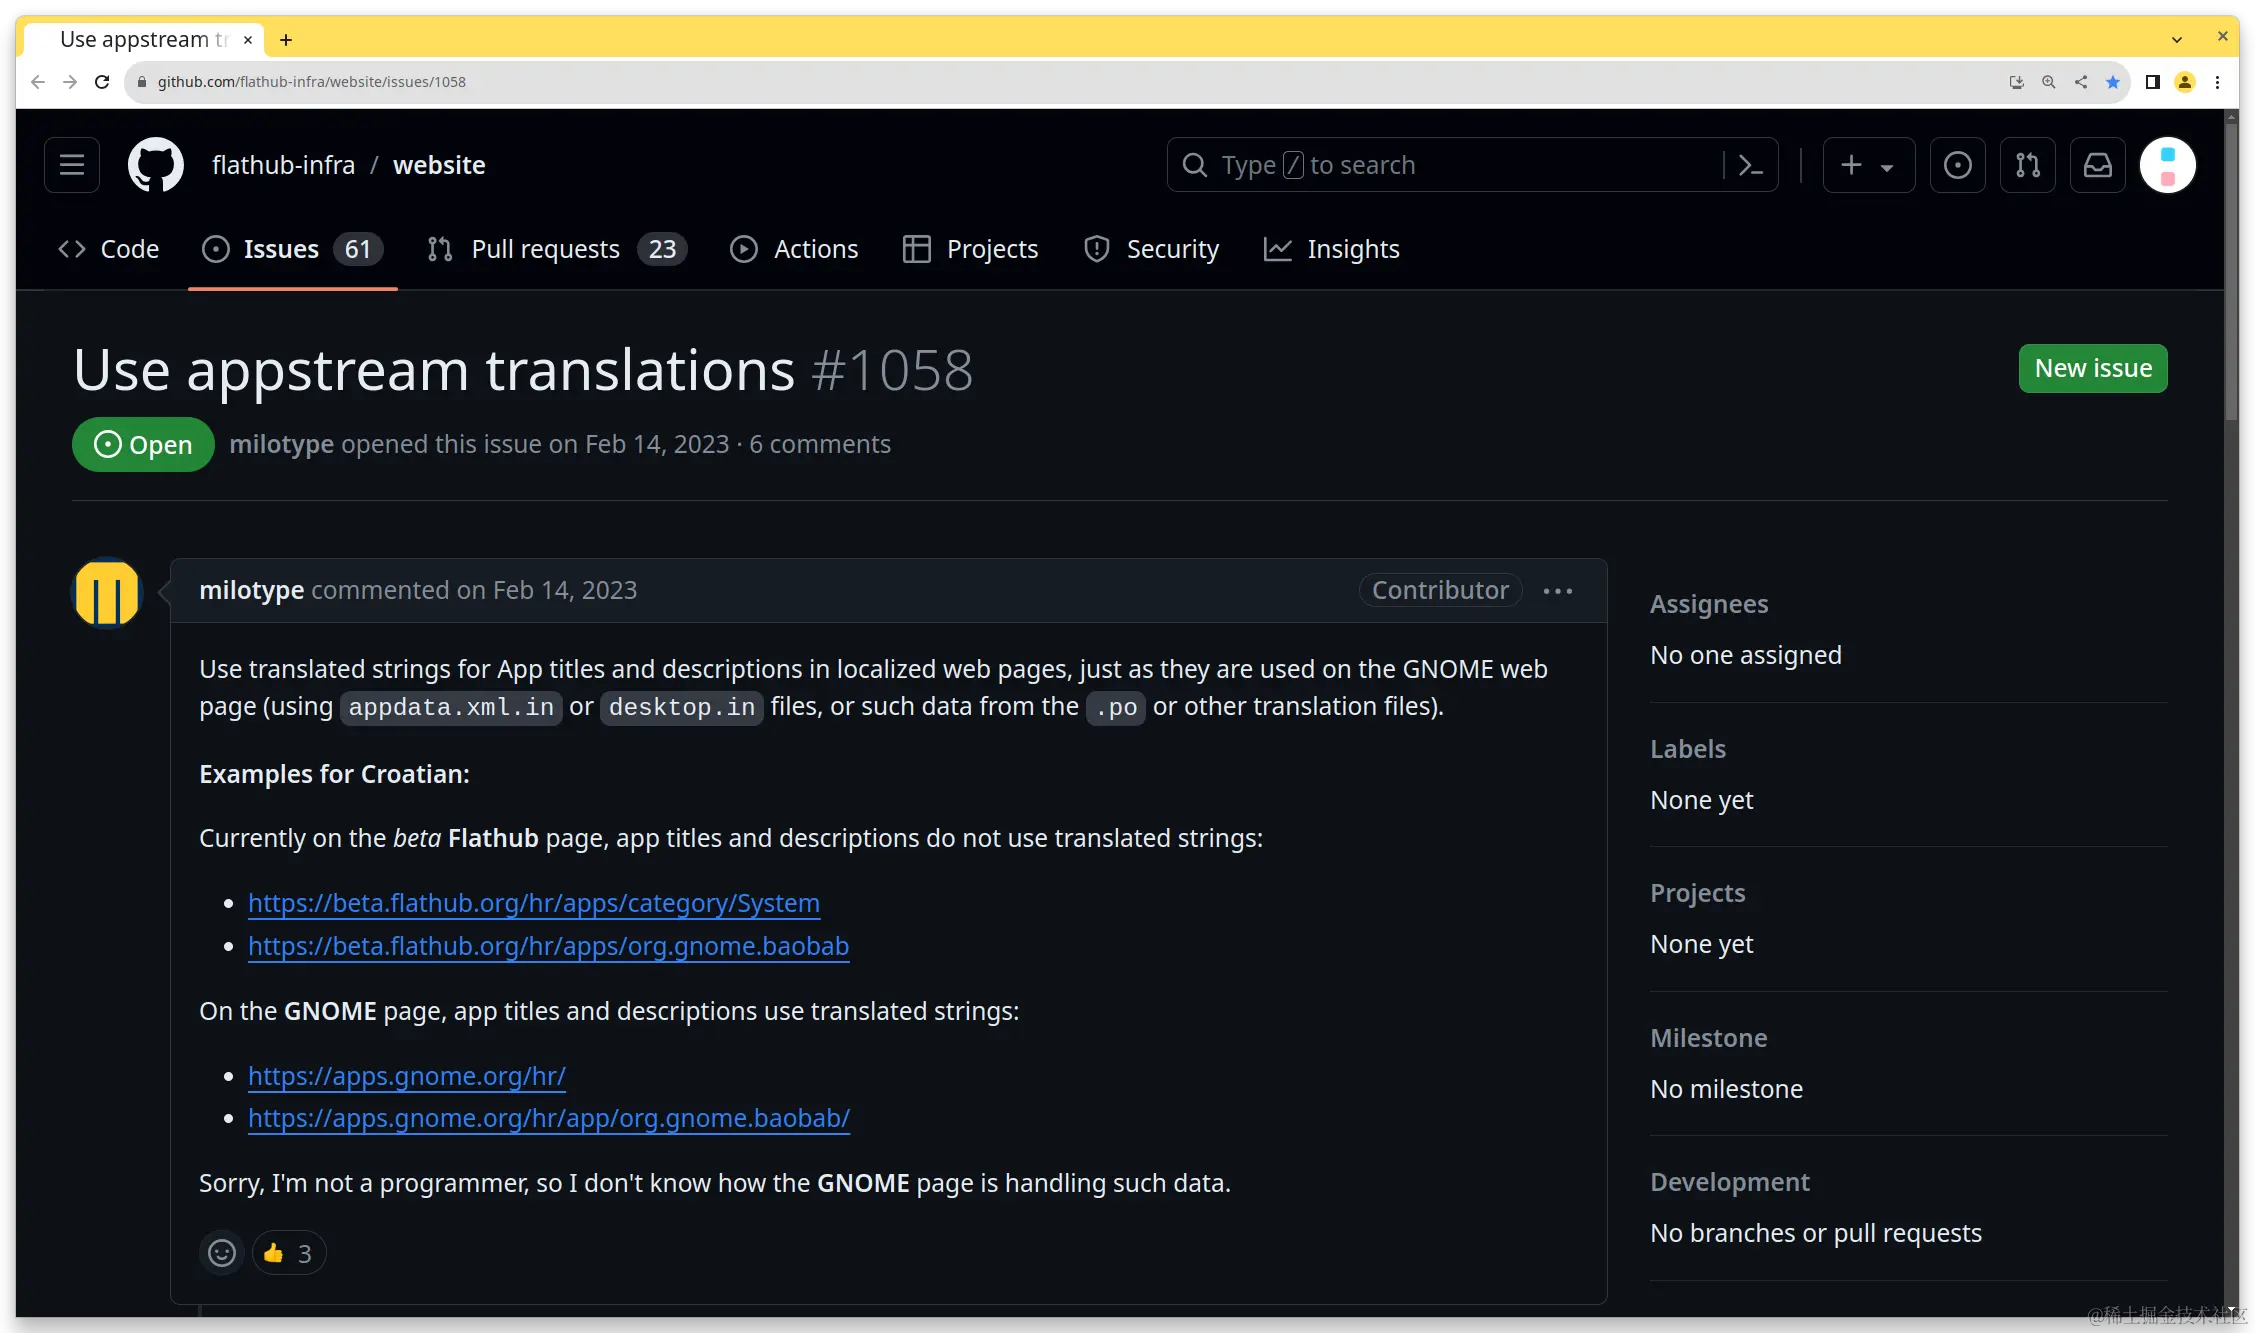Image resolution: width=2255 pixels, height=1333 pixels.
Task: Click the GitHub Octocat logo
Action: click(x=156, y=165)
